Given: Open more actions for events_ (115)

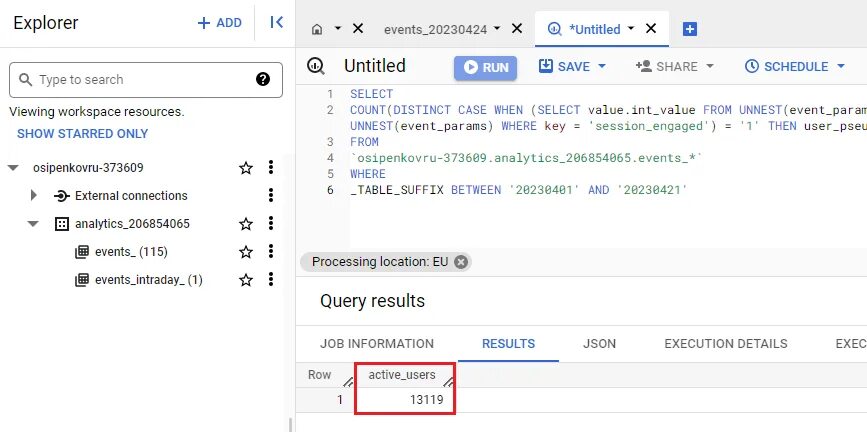Looking at the screenshot, I should (x=270, y=252).
